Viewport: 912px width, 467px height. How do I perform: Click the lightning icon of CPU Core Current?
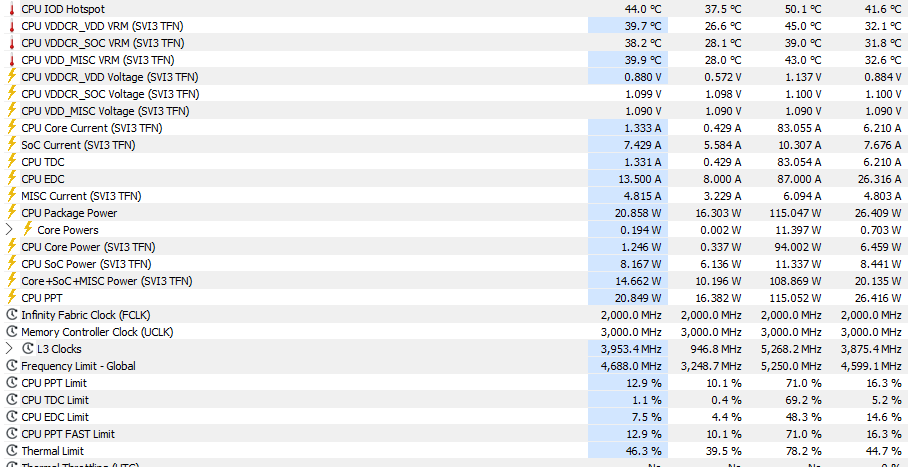(x=11, y=128)
